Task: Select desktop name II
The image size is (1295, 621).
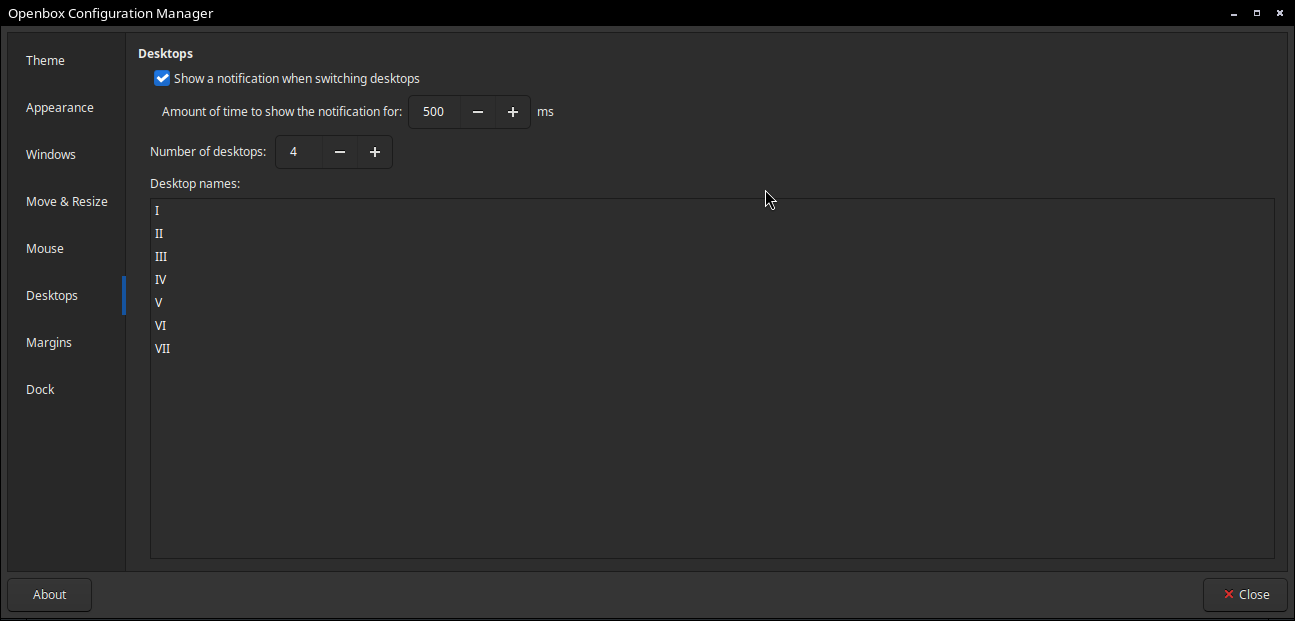Action: [712, 234]
